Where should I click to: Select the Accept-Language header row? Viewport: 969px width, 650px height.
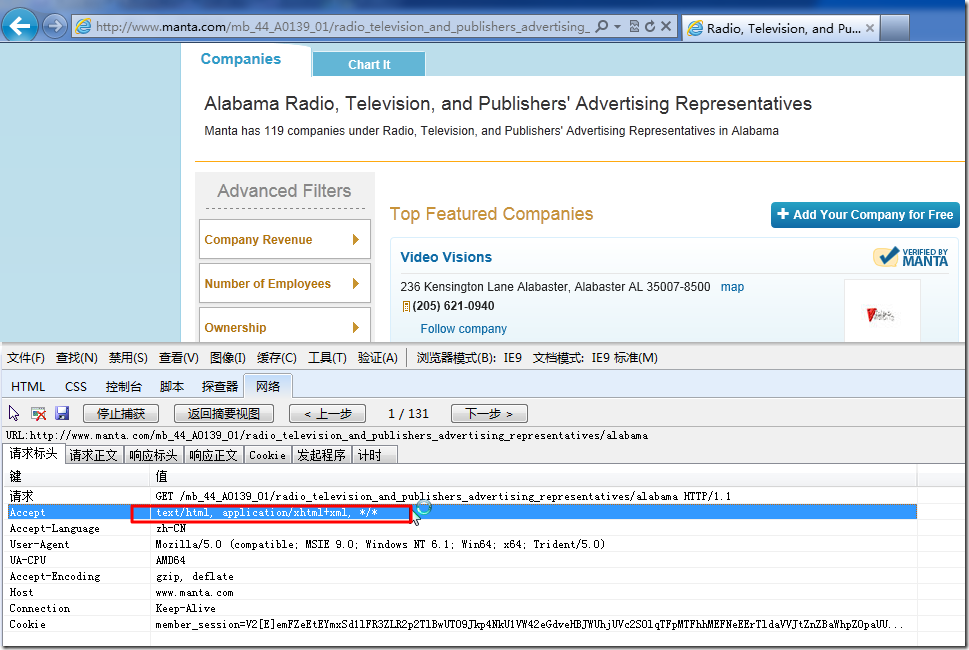[462, 528]
